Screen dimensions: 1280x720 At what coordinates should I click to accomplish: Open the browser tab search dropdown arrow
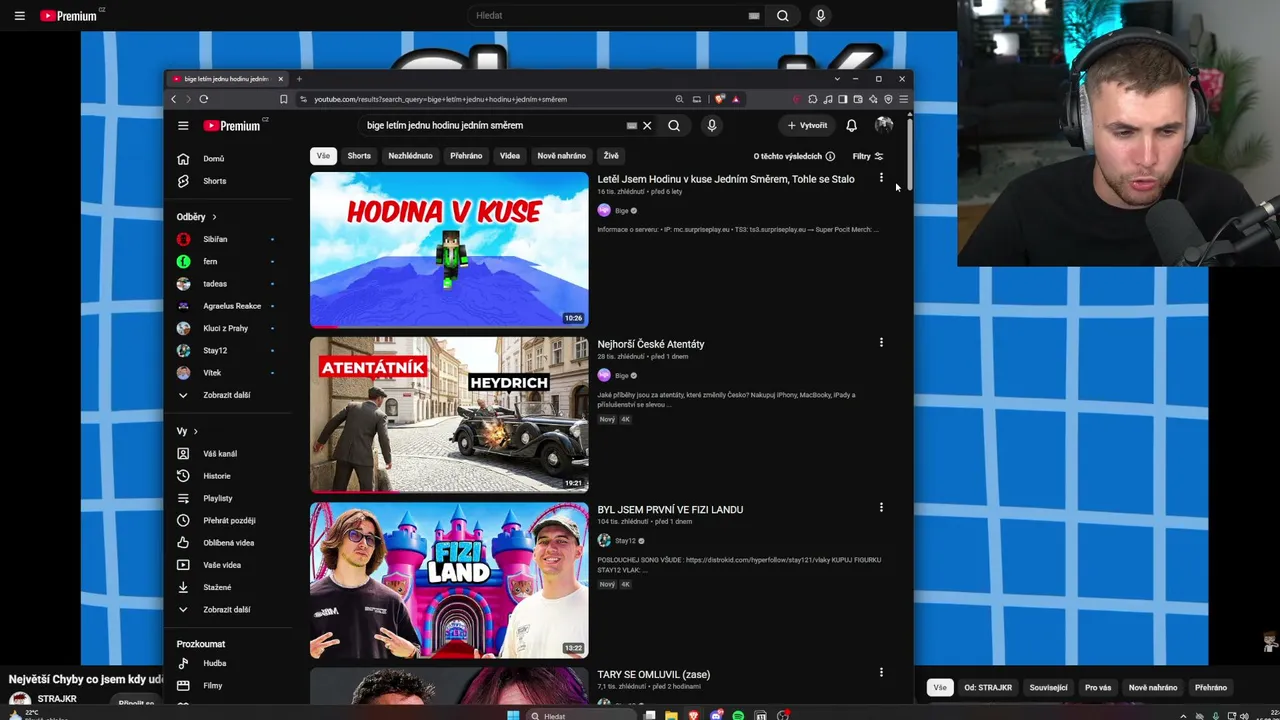pyautogui.click(x=837, y=79)
